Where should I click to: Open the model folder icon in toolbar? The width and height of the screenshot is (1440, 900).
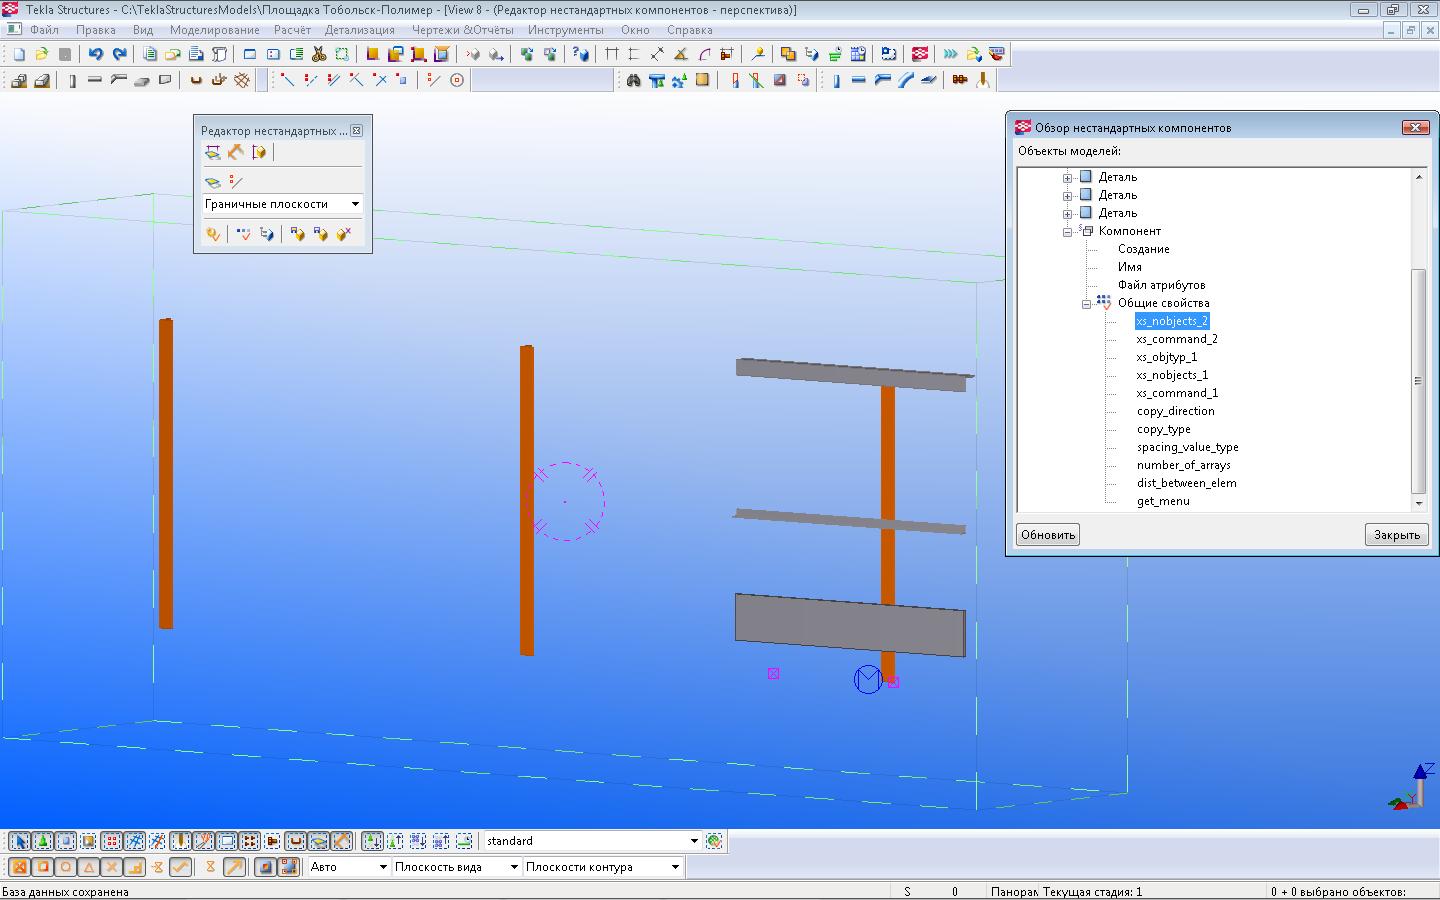(x=41, y=54)
